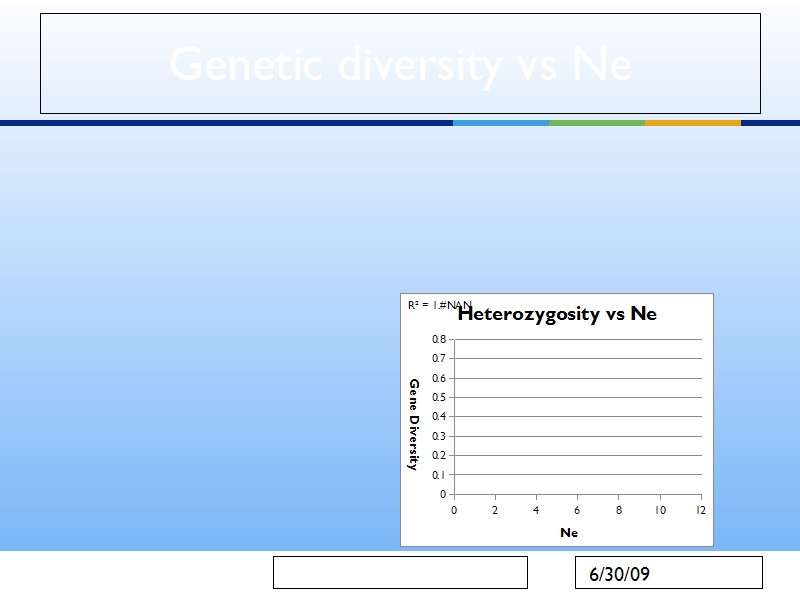Click the empty chart plot area
The height and width of the screenshot is (600, 800).
578,416
